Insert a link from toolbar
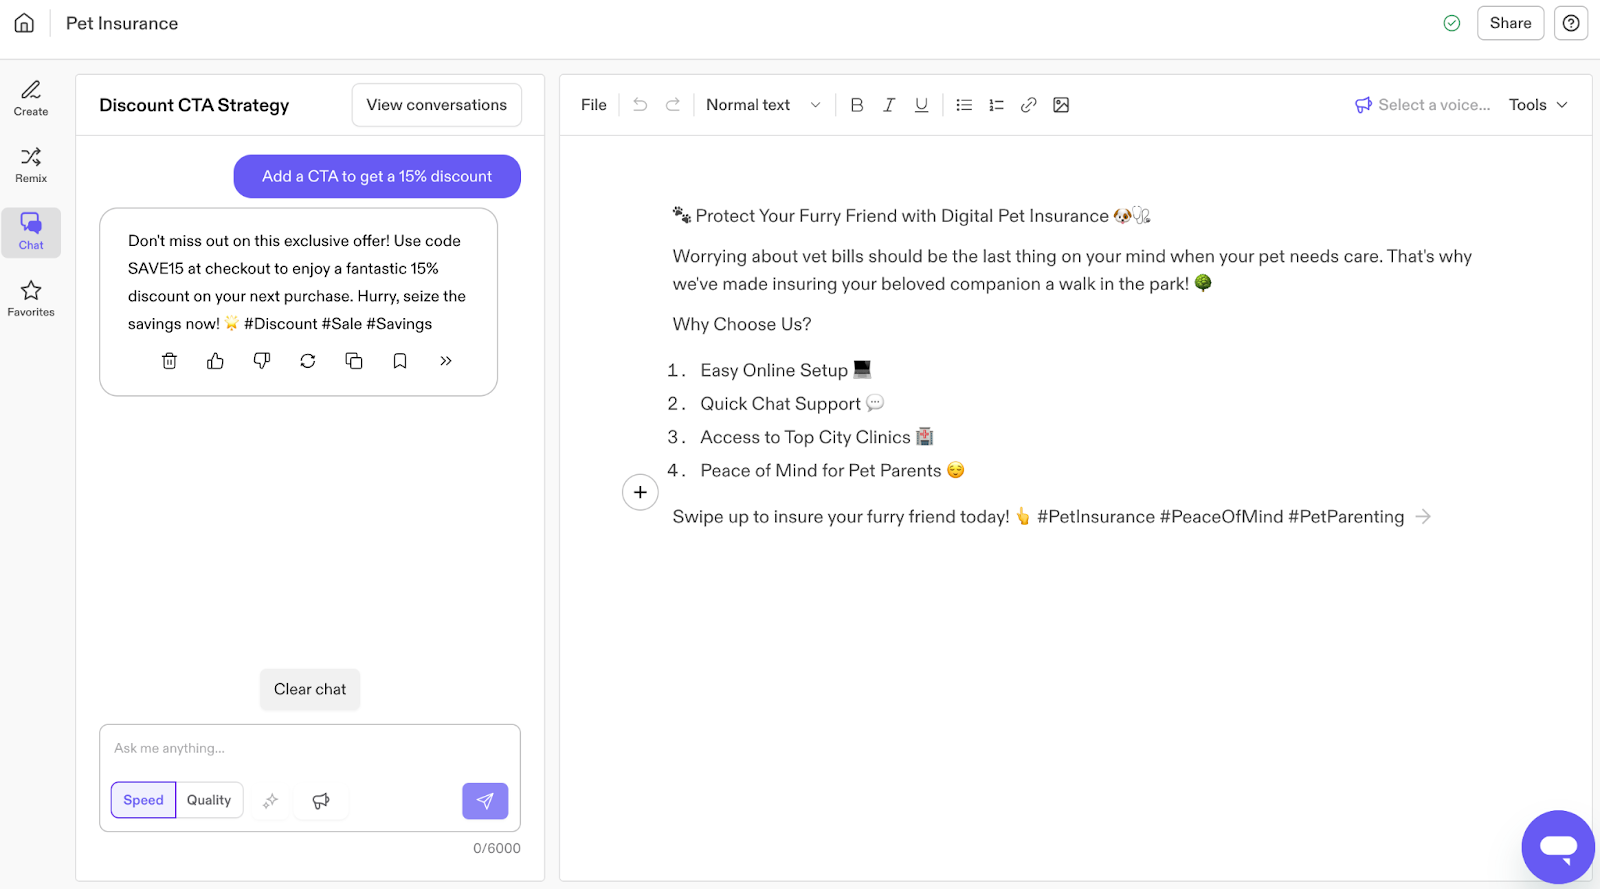This screenshot has height=889, width=1600. (1028, 105)
